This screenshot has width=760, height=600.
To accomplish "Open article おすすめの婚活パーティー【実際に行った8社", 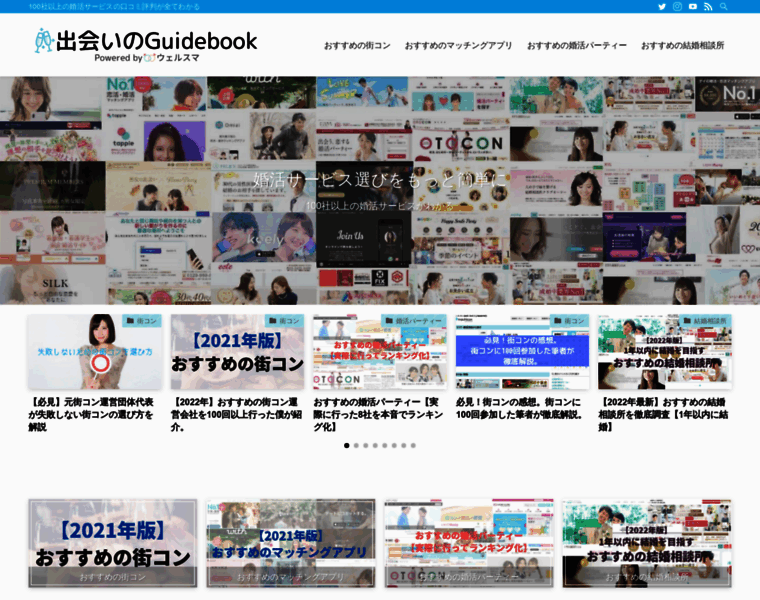I will click(x=378, y=414).
